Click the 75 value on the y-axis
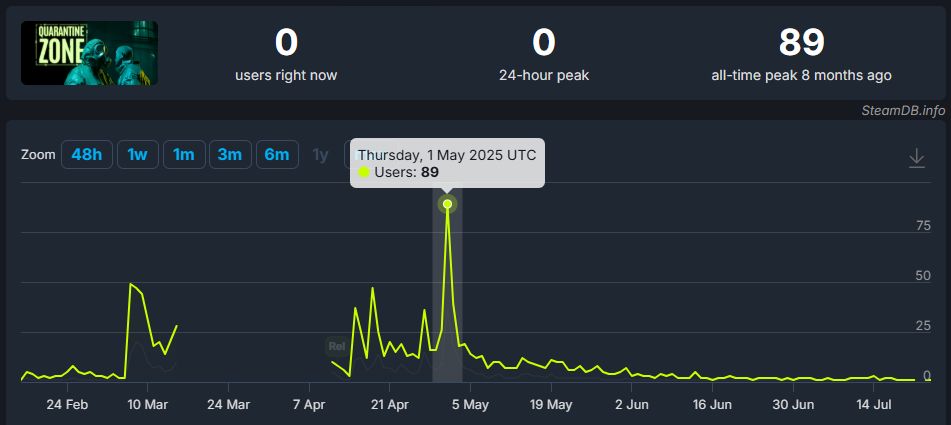Screen dimensions: 951x425 click(x=923, y=226)
